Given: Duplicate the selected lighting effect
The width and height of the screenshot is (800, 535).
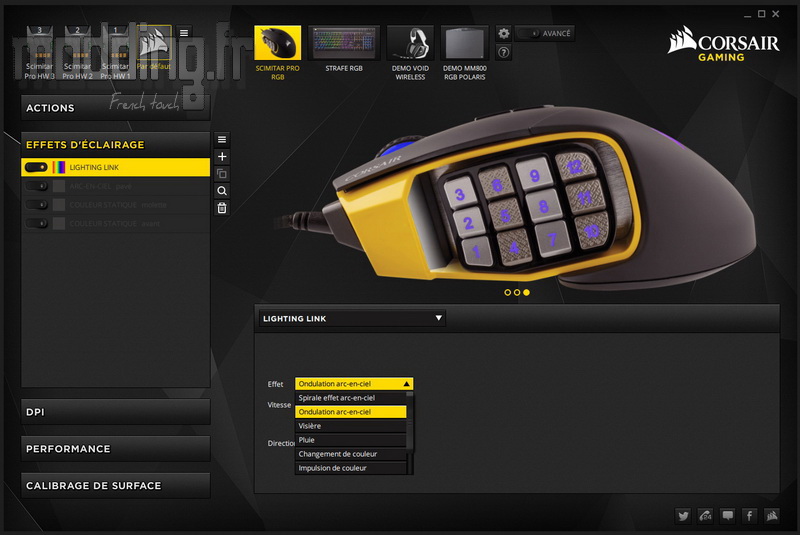Looking at the screenshot, I should pos(222,174).
